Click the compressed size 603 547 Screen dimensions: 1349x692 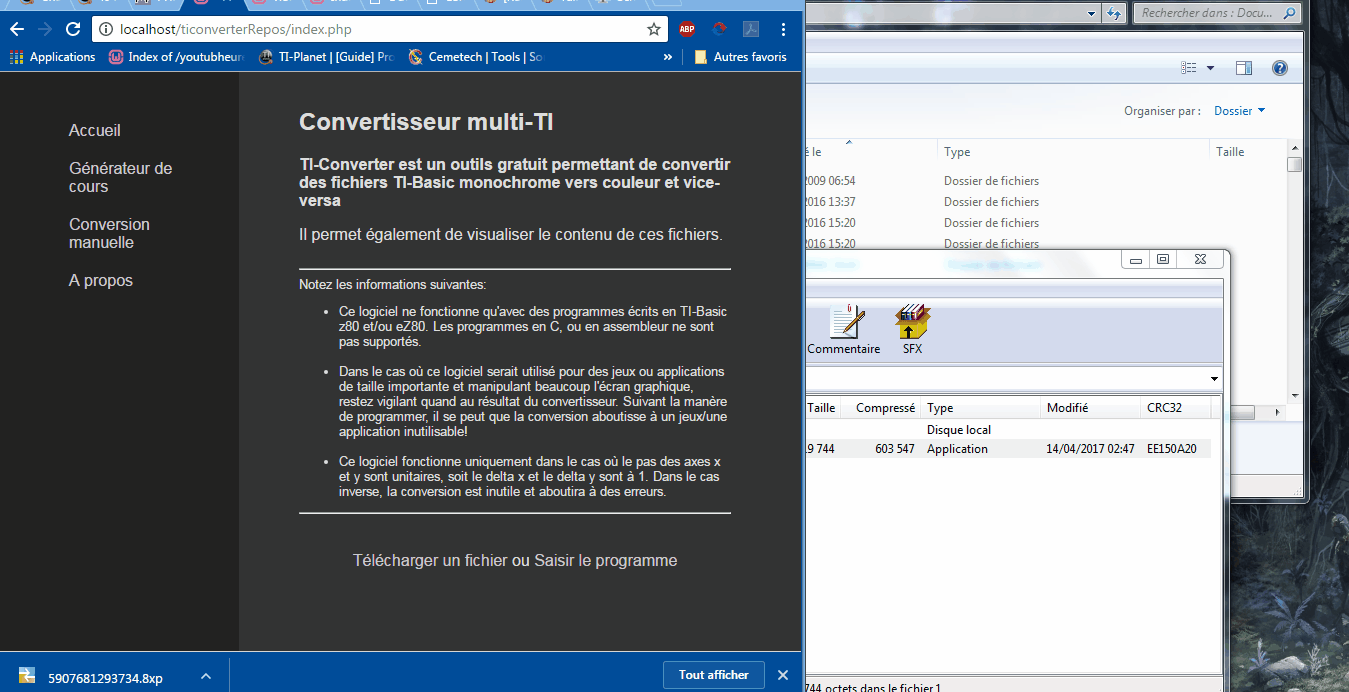pos(895,449)
